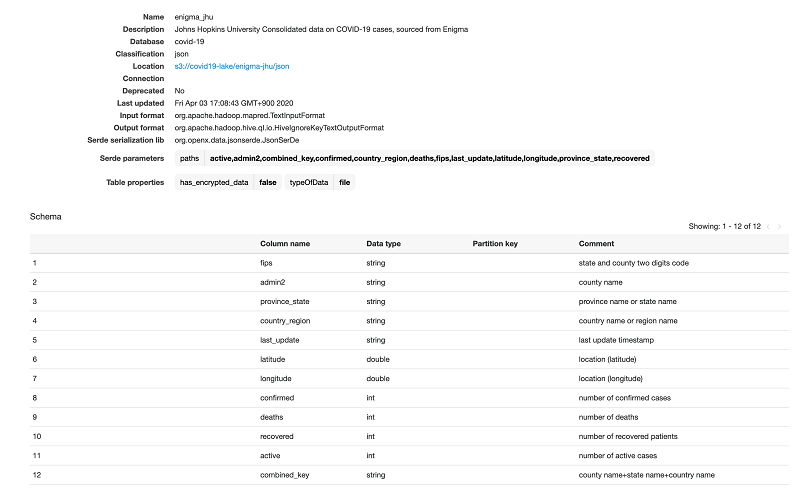Click comment 'country name or region name'
Image resolution: width=800 pixels, height=493 pixels.
[x=628, y=321]
